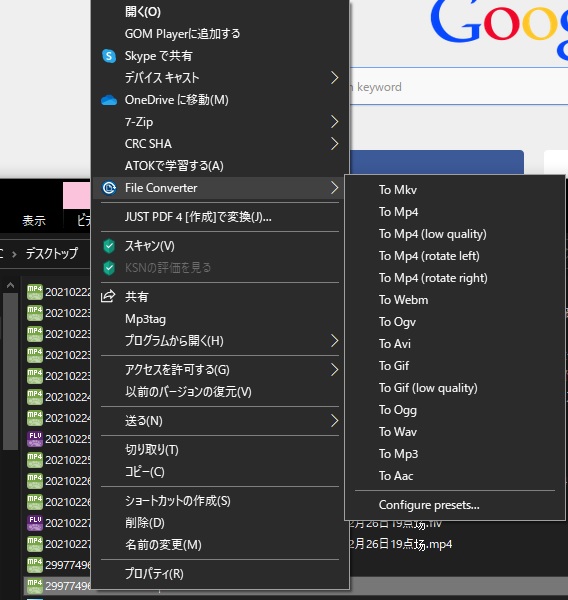Expand the CRC SHA submenu arrow

coord(335,144)
